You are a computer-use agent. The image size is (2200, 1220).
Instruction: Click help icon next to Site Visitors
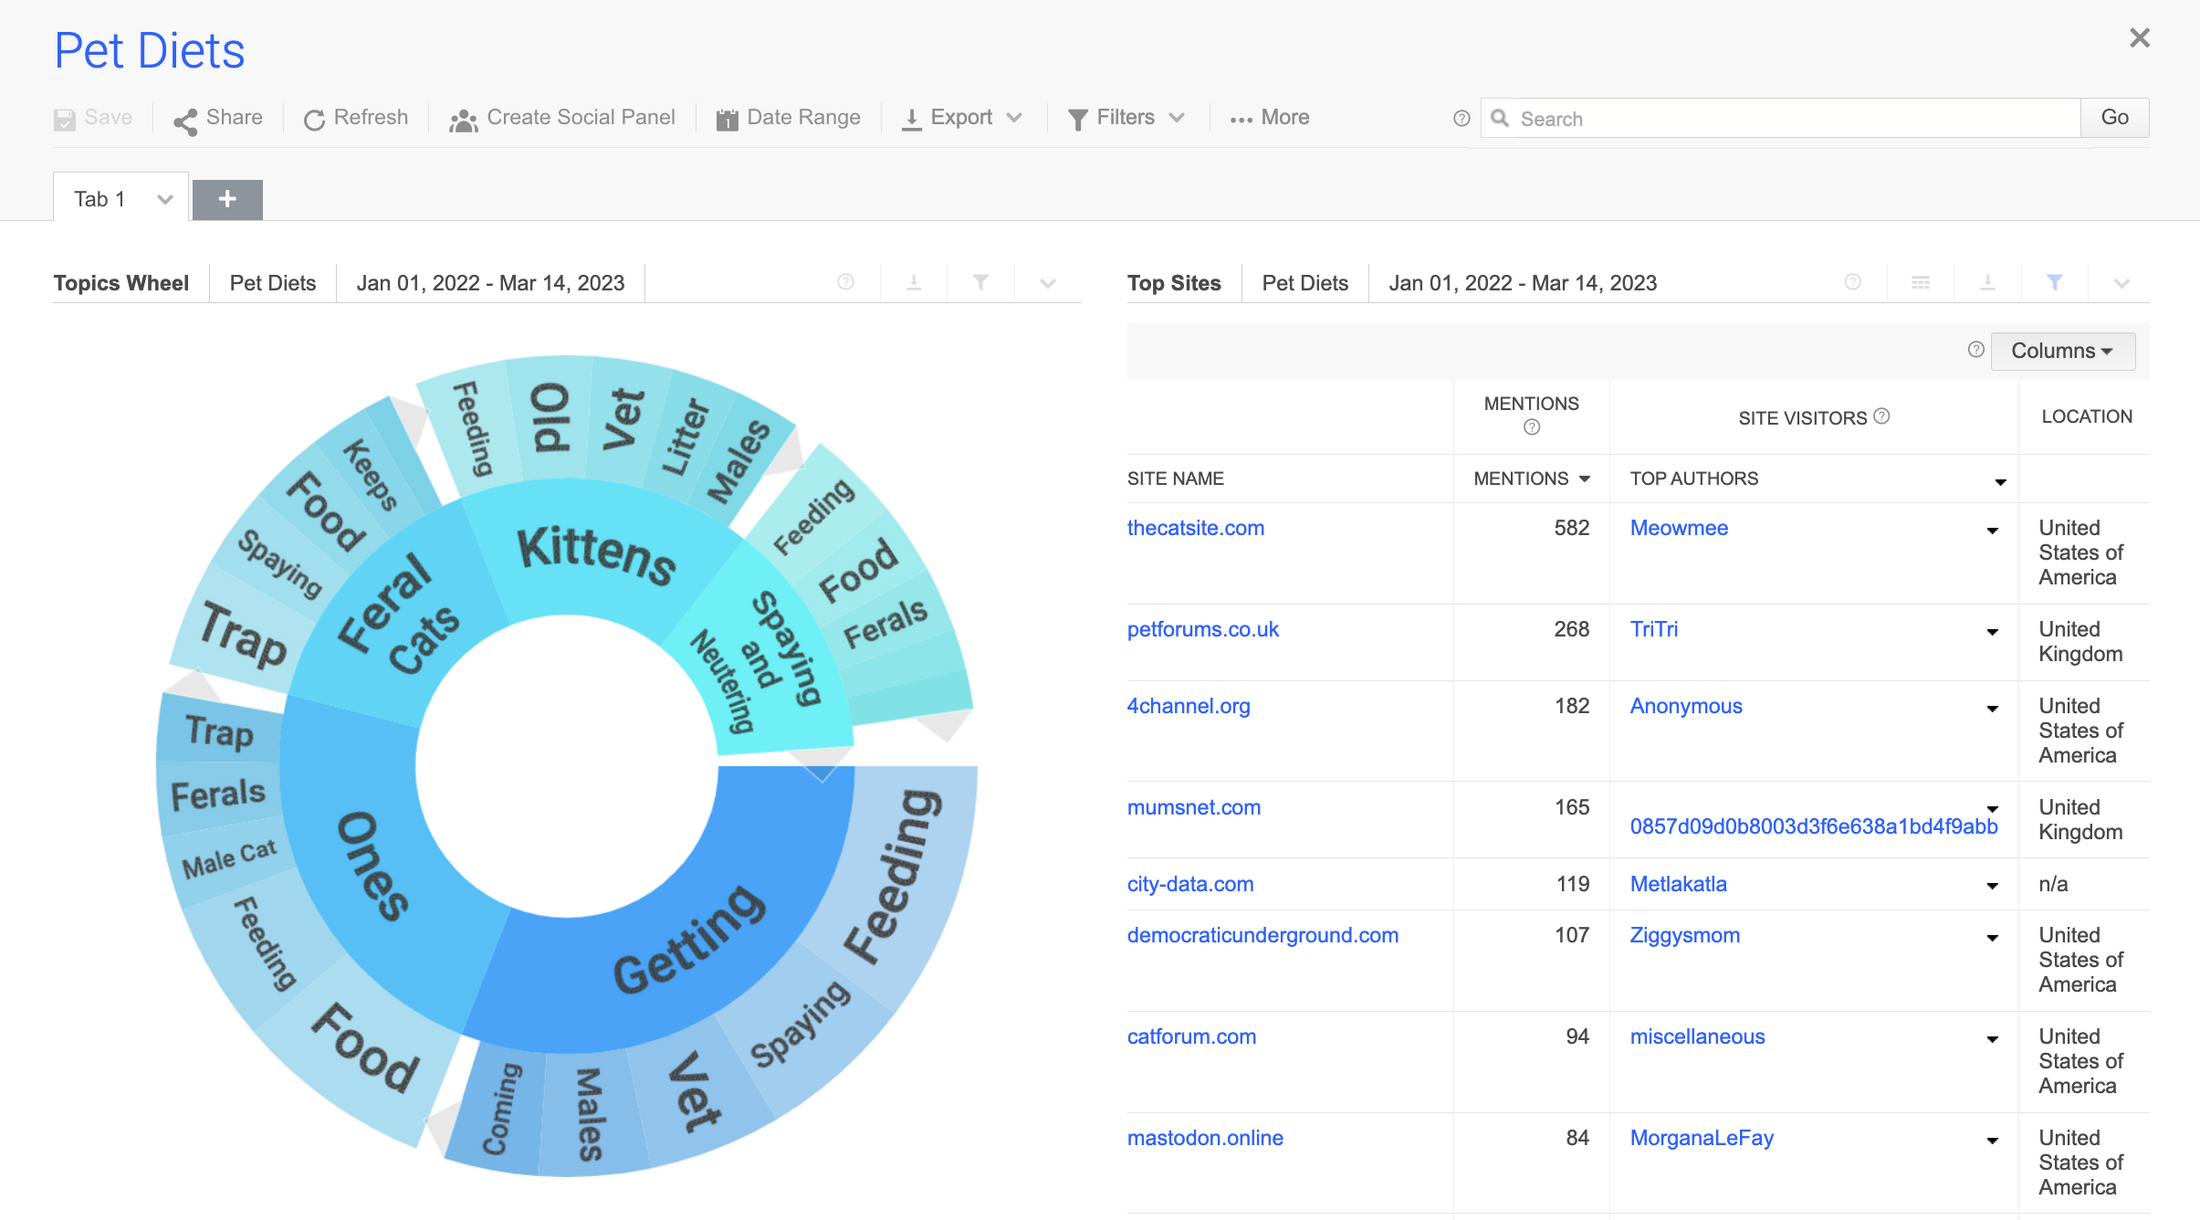pos(1882,416)
